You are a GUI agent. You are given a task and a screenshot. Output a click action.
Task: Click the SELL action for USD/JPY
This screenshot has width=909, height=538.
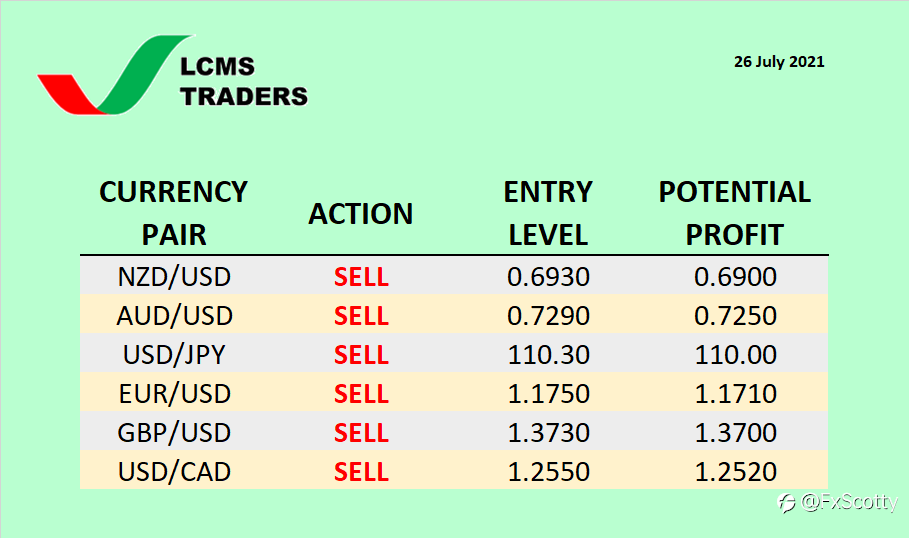click(x=361, y=354)
